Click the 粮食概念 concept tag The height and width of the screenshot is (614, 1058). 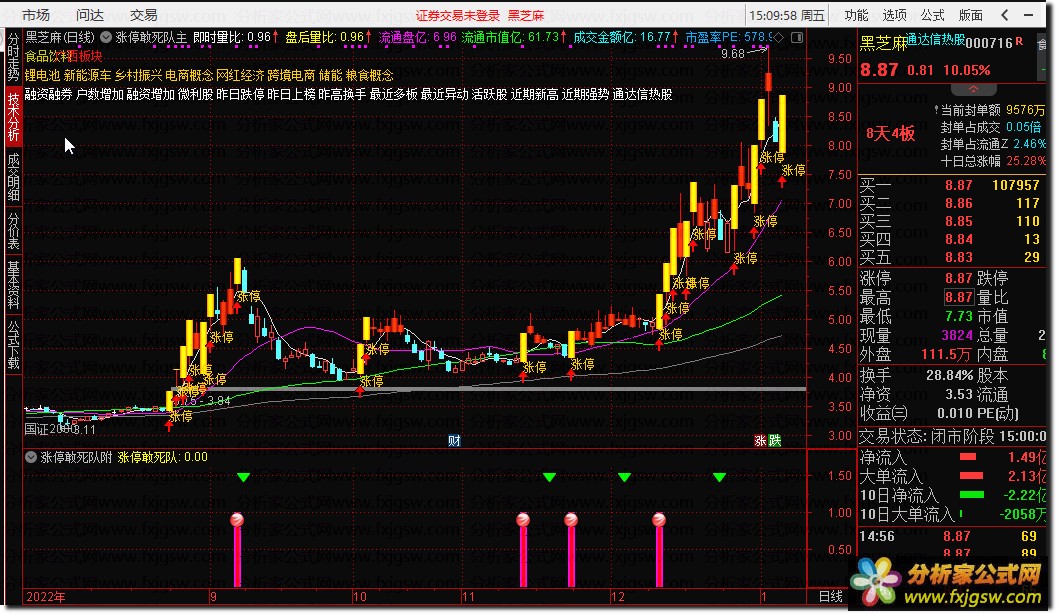(370, 75)
